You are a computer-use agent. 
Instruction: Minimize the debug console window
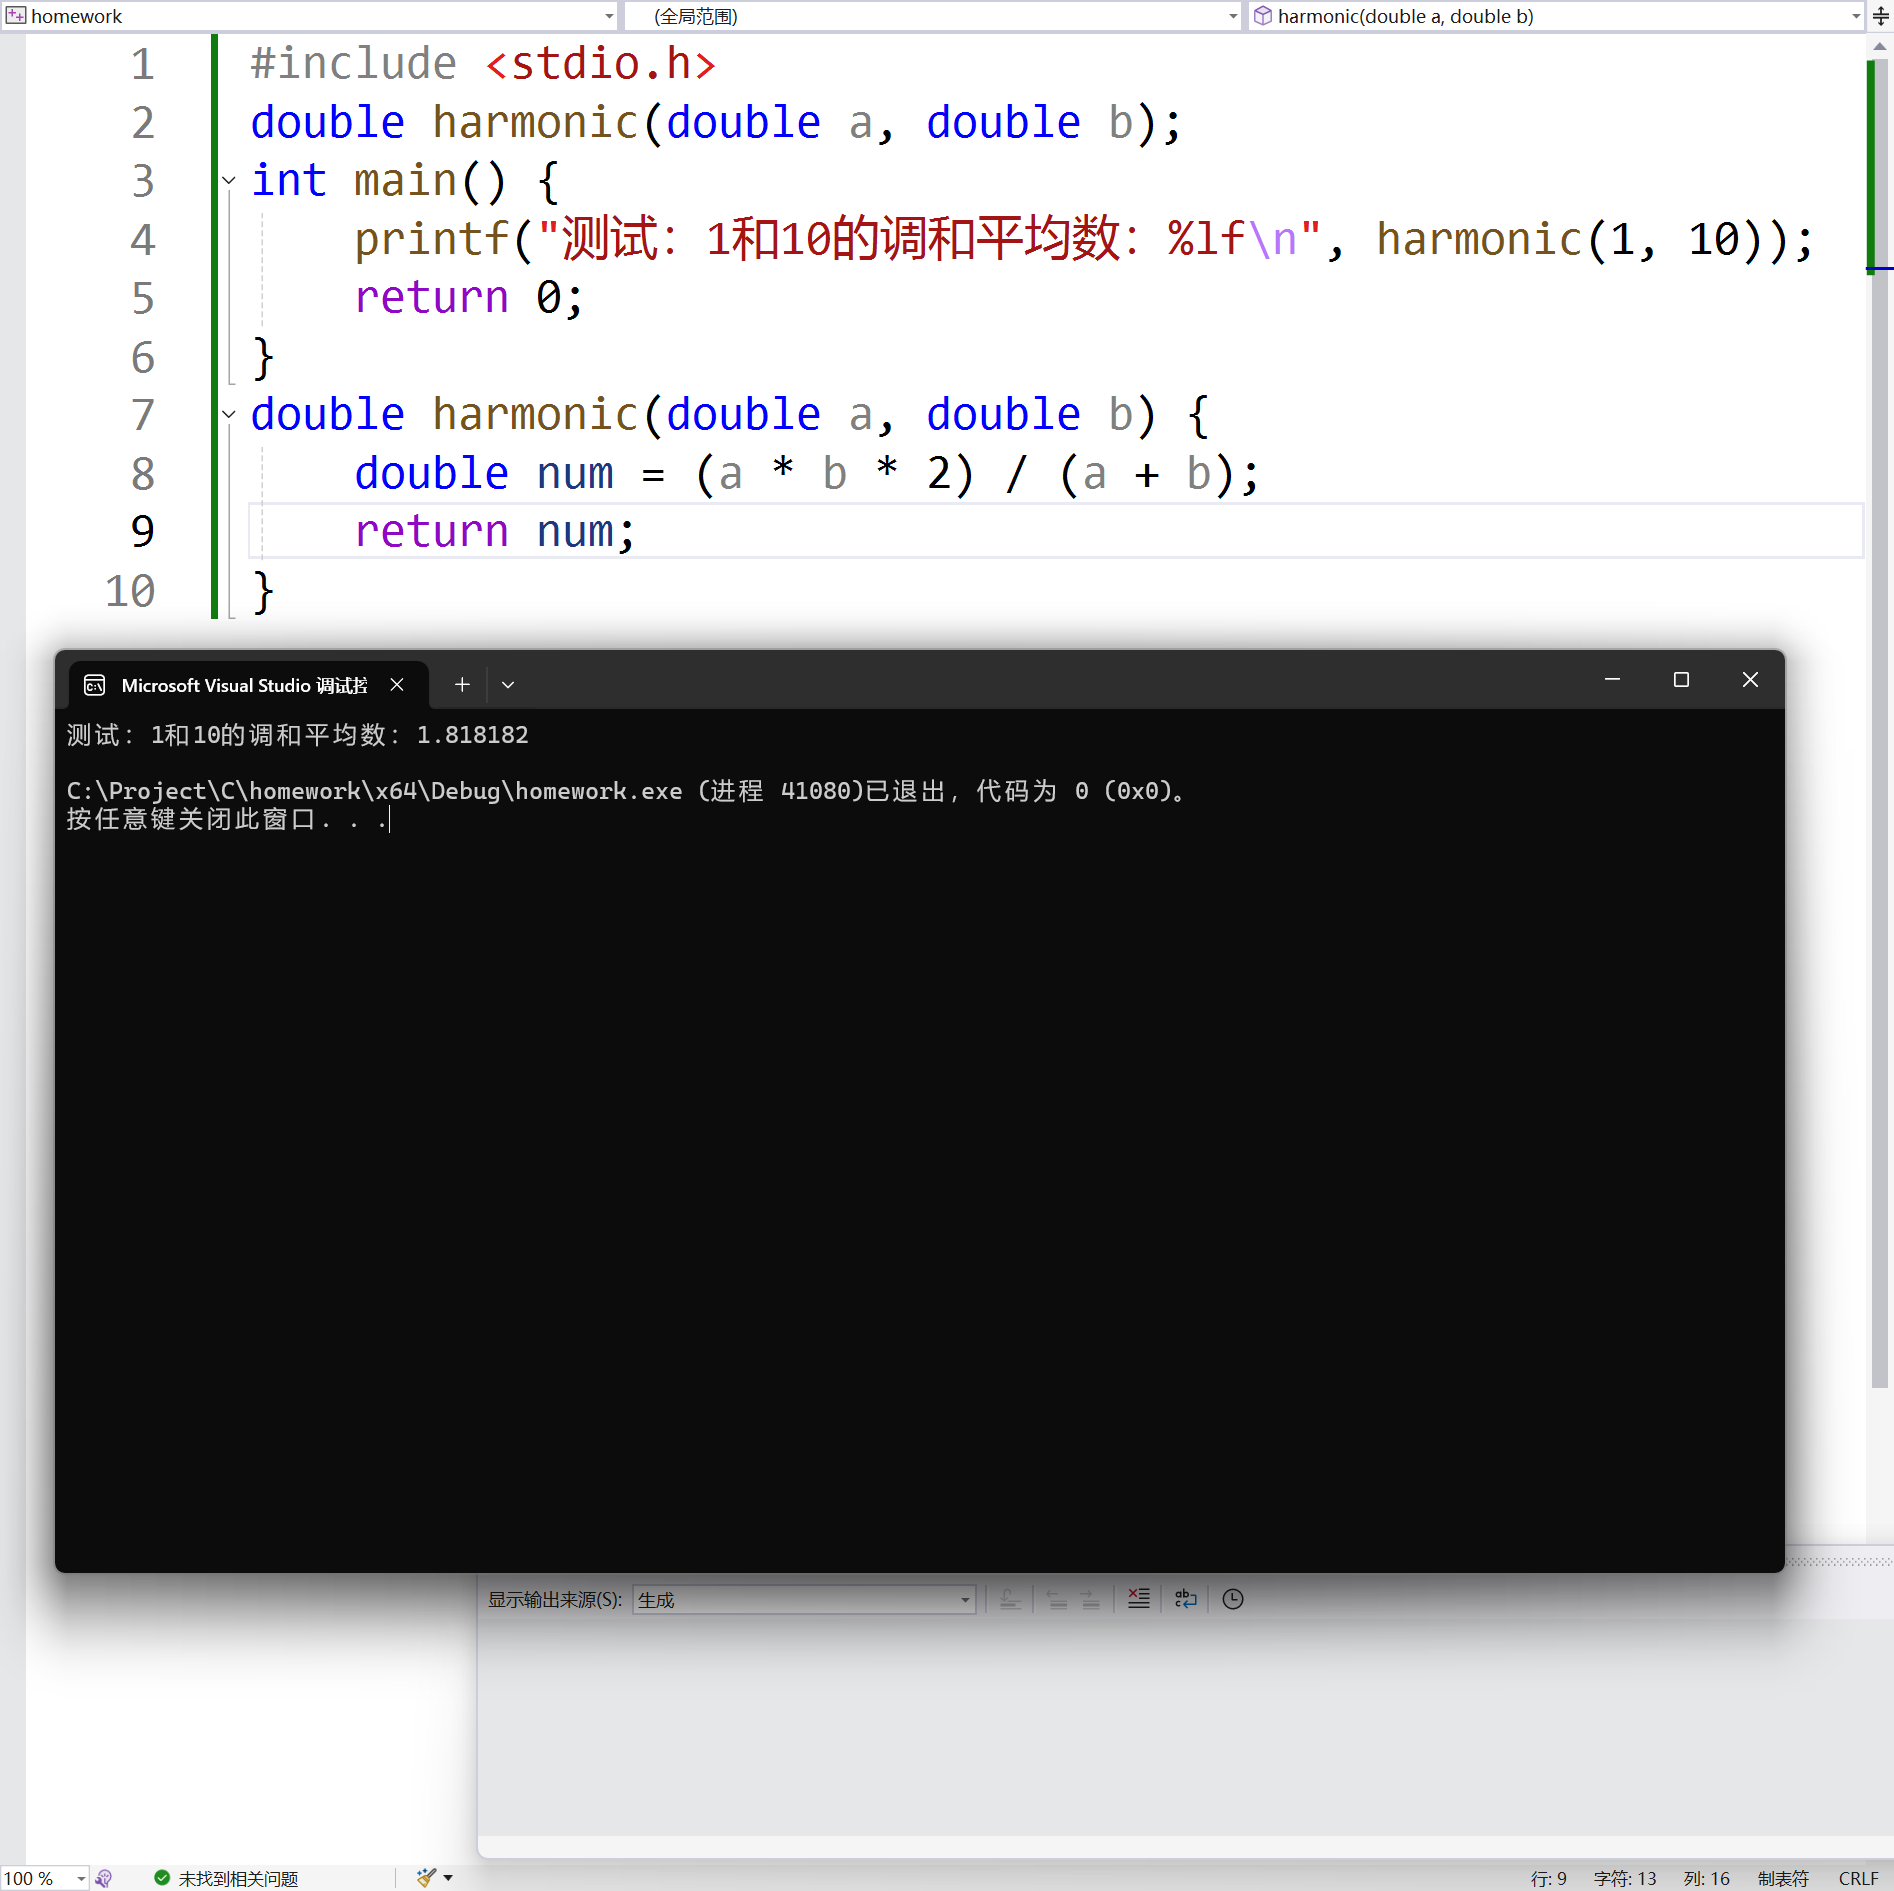coord(1612,680)
